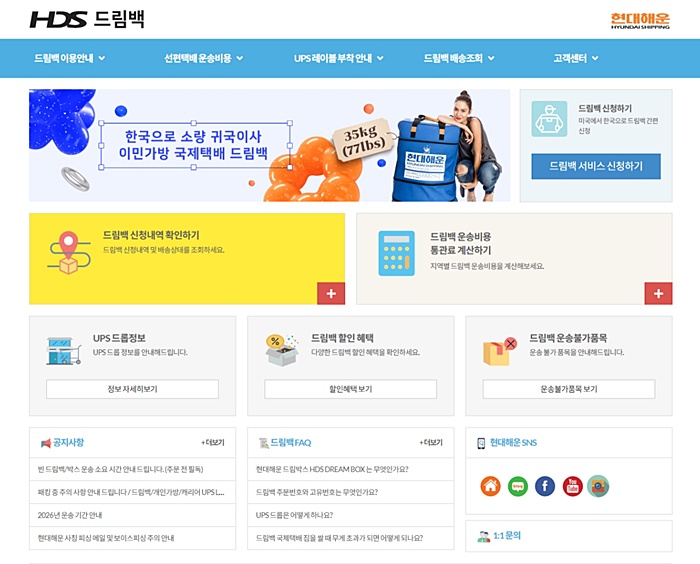This screenshot has height=564, width=700.
Task: Open the Facebook SNS icon
Action: (545, 486)
